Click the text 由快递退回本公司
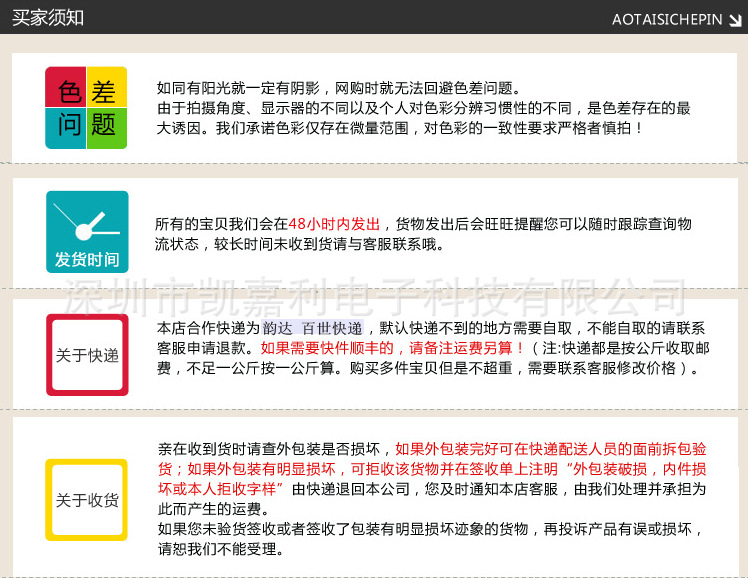Viewport: 749px width, 578px height. [x=351, y=489]
